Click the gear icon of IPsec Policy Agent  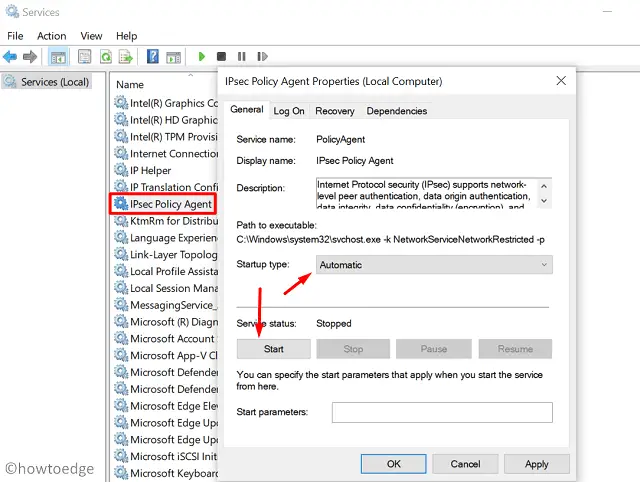(121, 203)
